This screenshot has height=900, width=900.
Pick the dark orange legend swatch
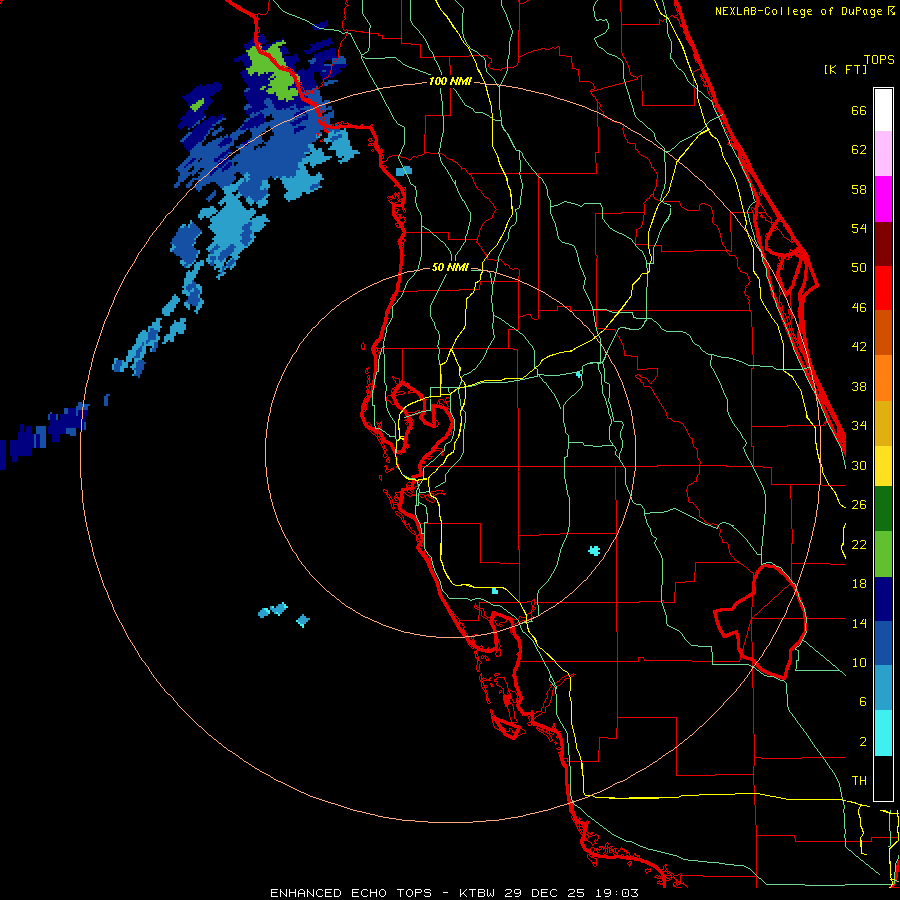[883, 333]
